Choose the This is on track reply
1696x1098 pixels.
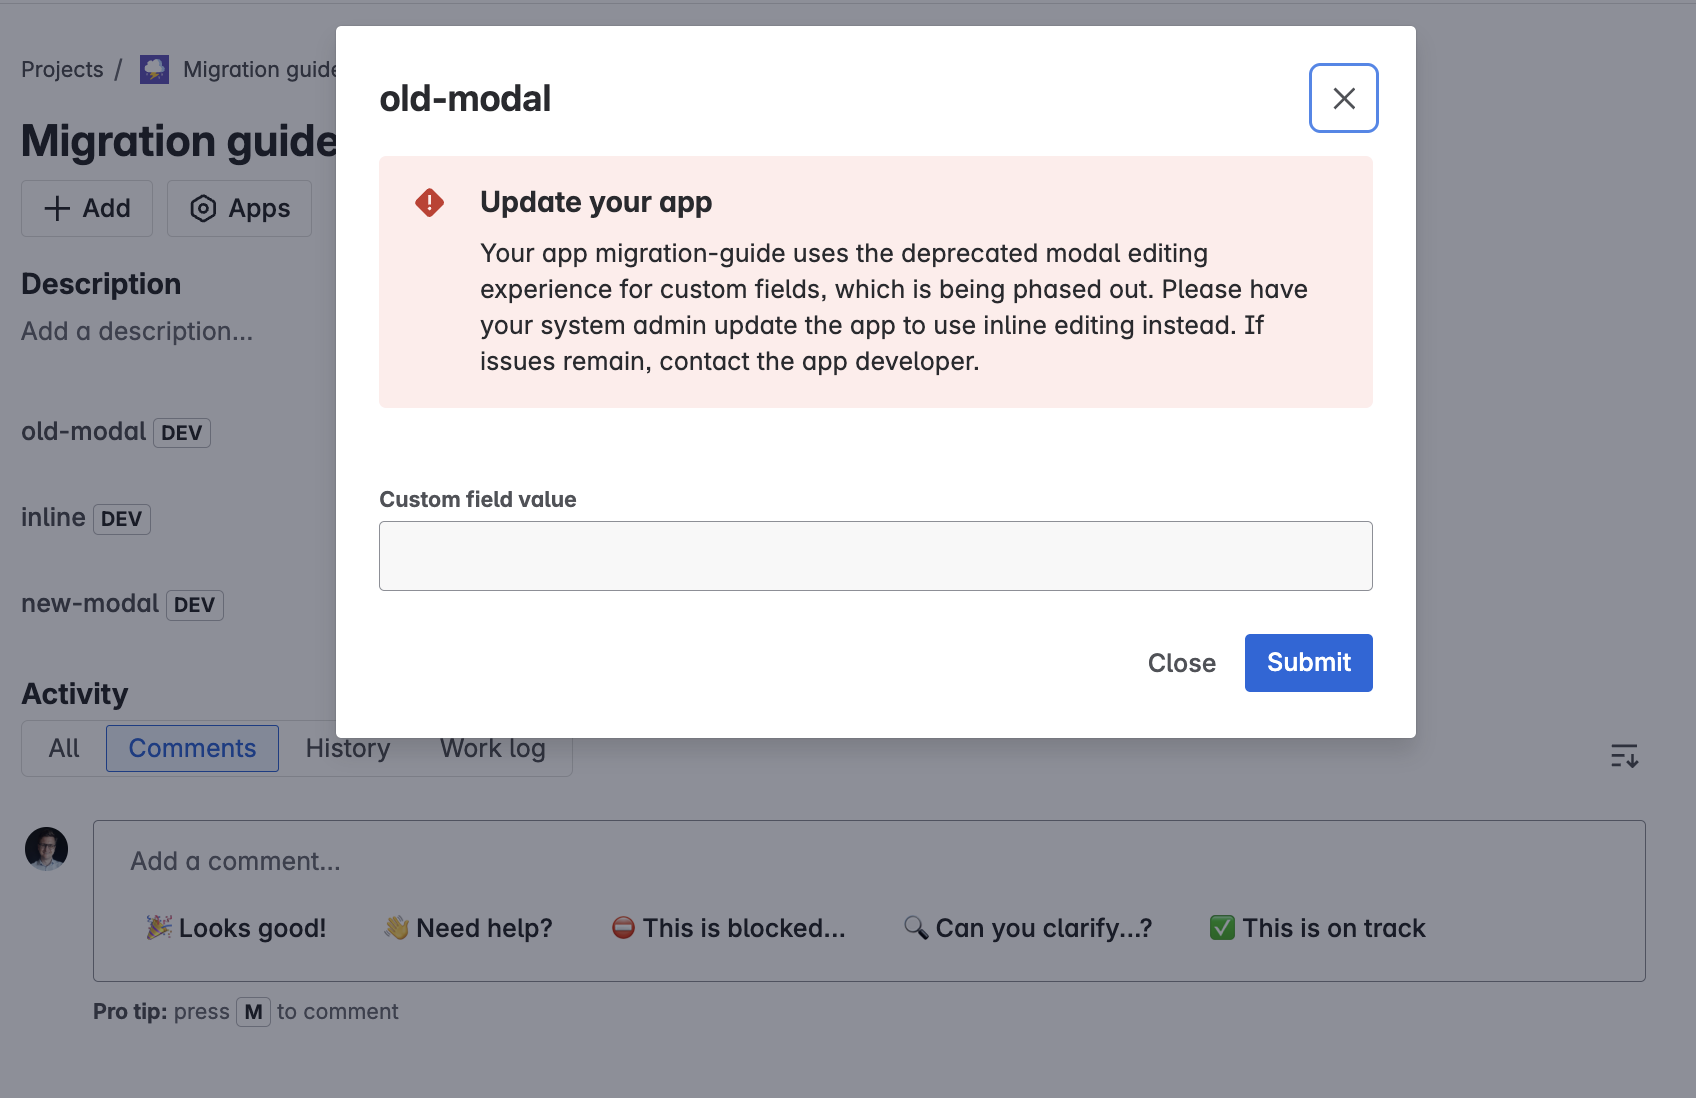pos(1317,928)
